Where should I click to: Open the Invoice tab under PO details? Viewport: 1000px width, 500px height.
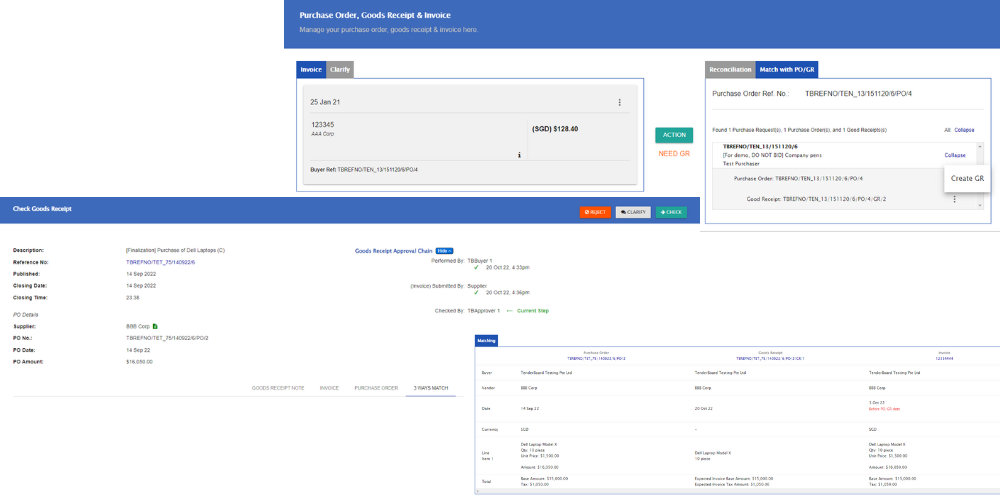[x=329, y=388]
